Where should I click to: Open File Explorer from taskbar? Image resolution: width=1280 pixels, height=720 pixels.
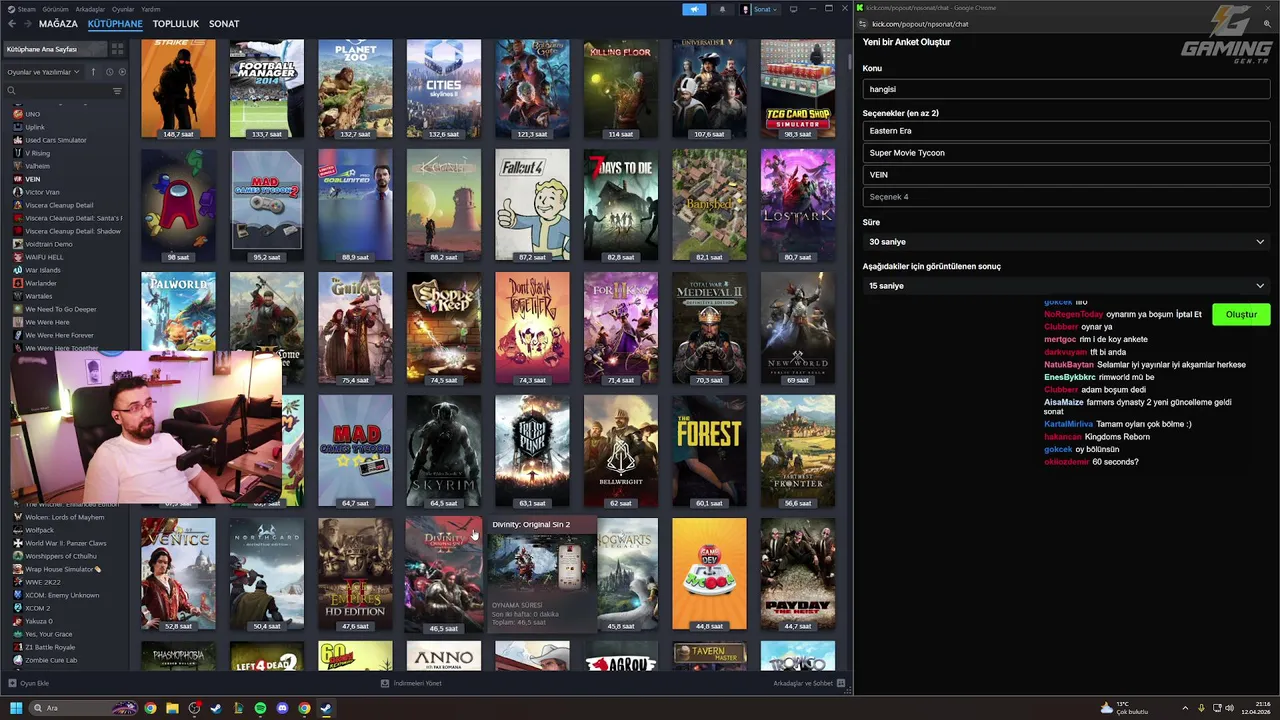172,708
